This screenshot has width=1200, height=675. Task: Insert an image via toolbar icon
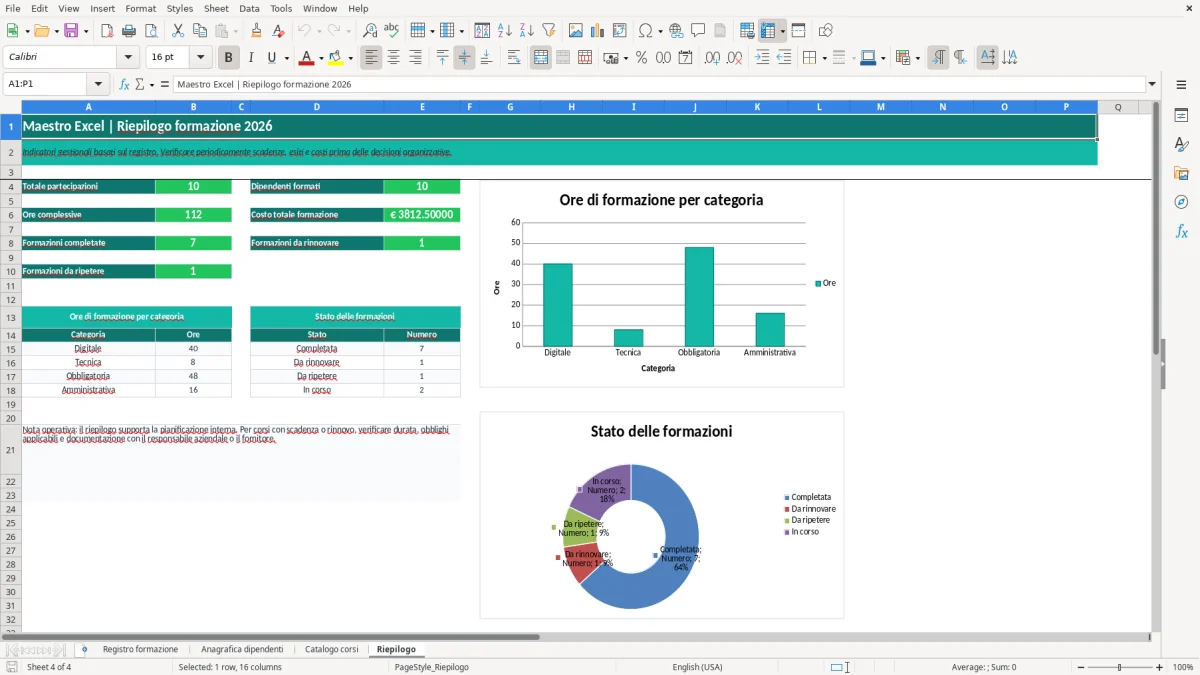[575, 31]
